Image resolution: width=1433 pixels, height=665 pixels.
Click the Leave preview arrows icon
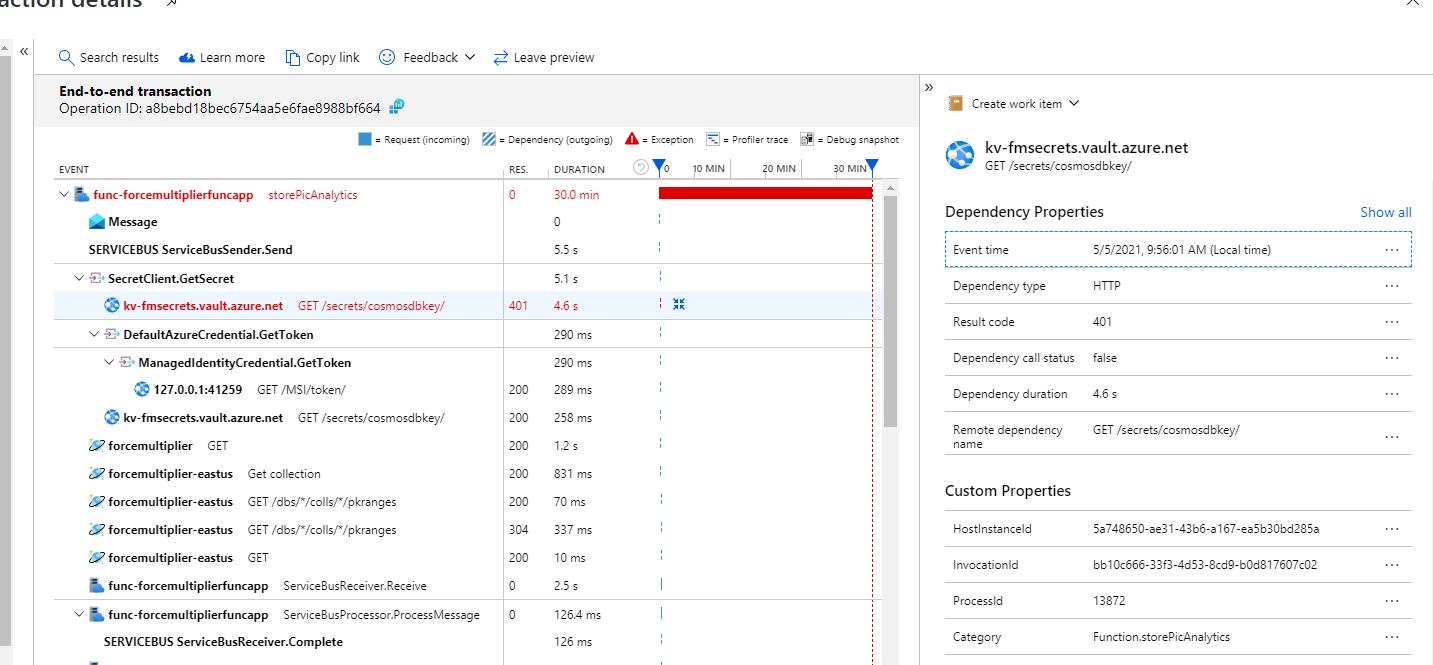501,57
